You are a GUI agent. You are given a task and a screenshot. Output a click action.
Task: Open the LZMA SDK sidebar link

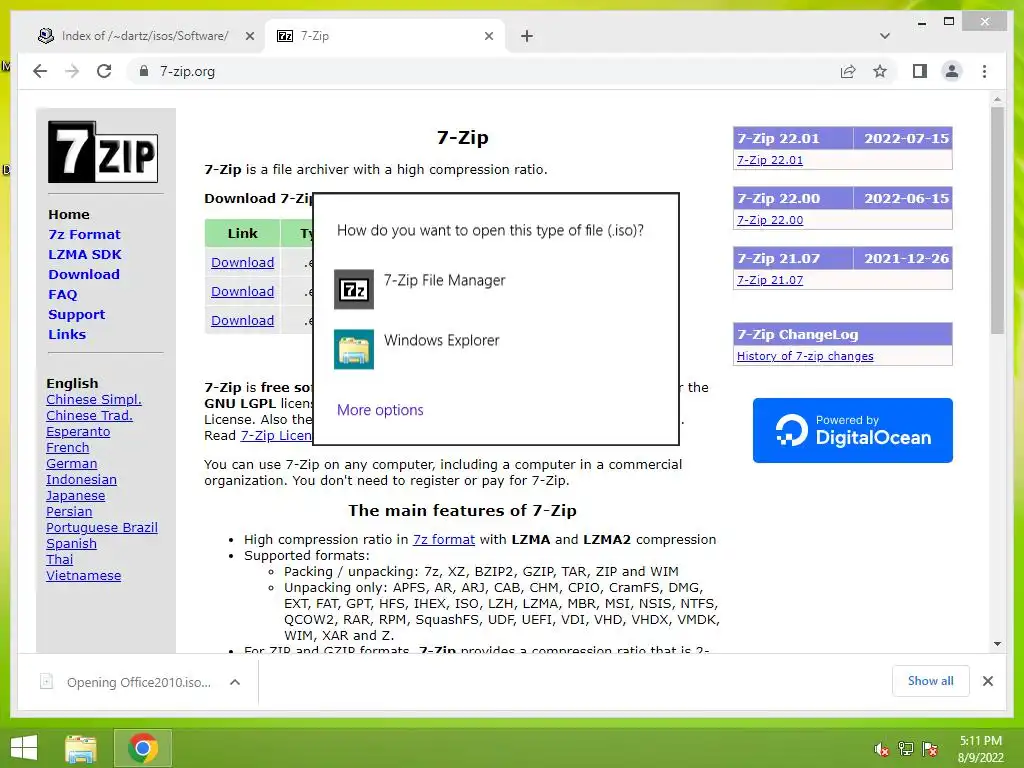coord(85,255)
